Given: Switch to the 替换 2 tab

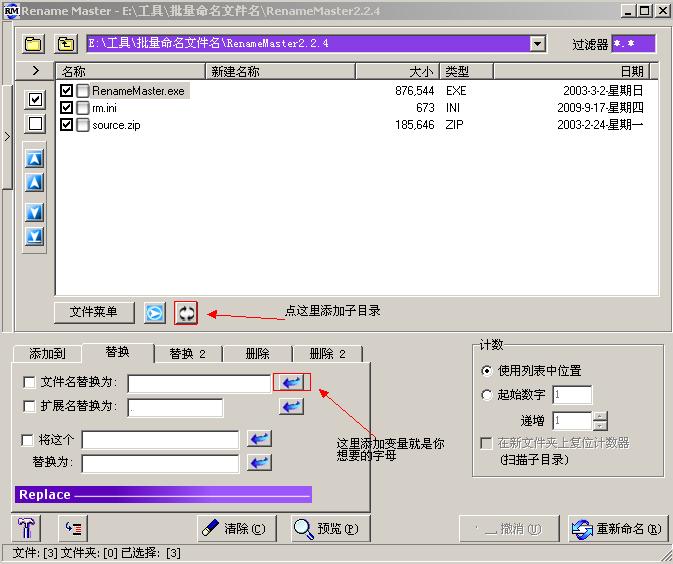Looking at the screenshot, I should pos(188,354).
